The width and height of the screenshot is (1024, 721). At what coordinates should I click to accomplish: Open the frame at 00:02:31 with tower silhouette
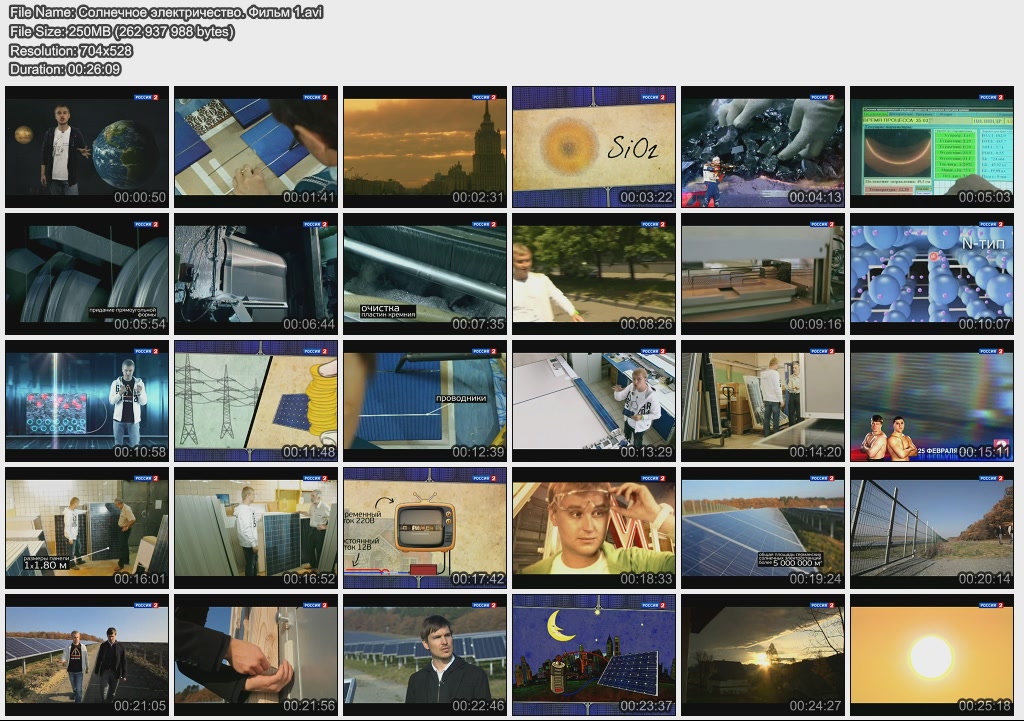(x=425, y=147)
